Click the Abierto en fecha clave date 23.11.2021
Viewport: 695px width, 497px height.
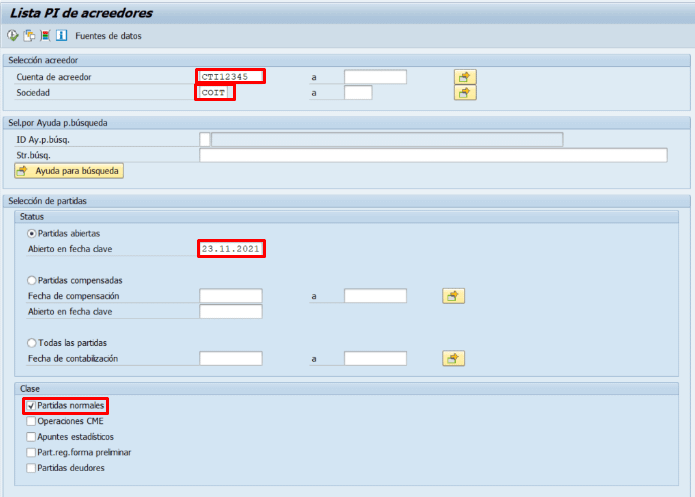(231, 249)
